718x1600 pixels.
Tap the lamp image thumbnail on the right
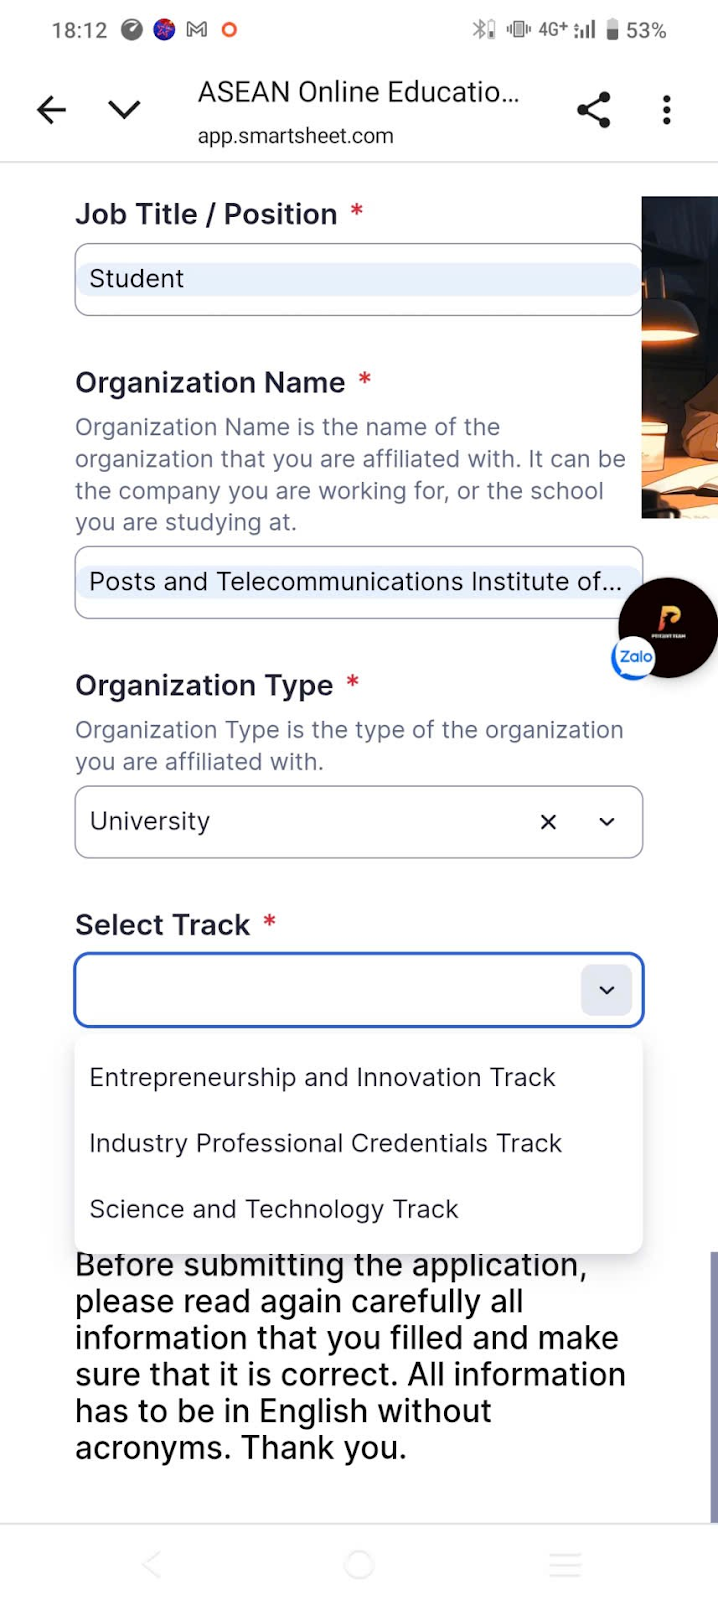point(680,357)
